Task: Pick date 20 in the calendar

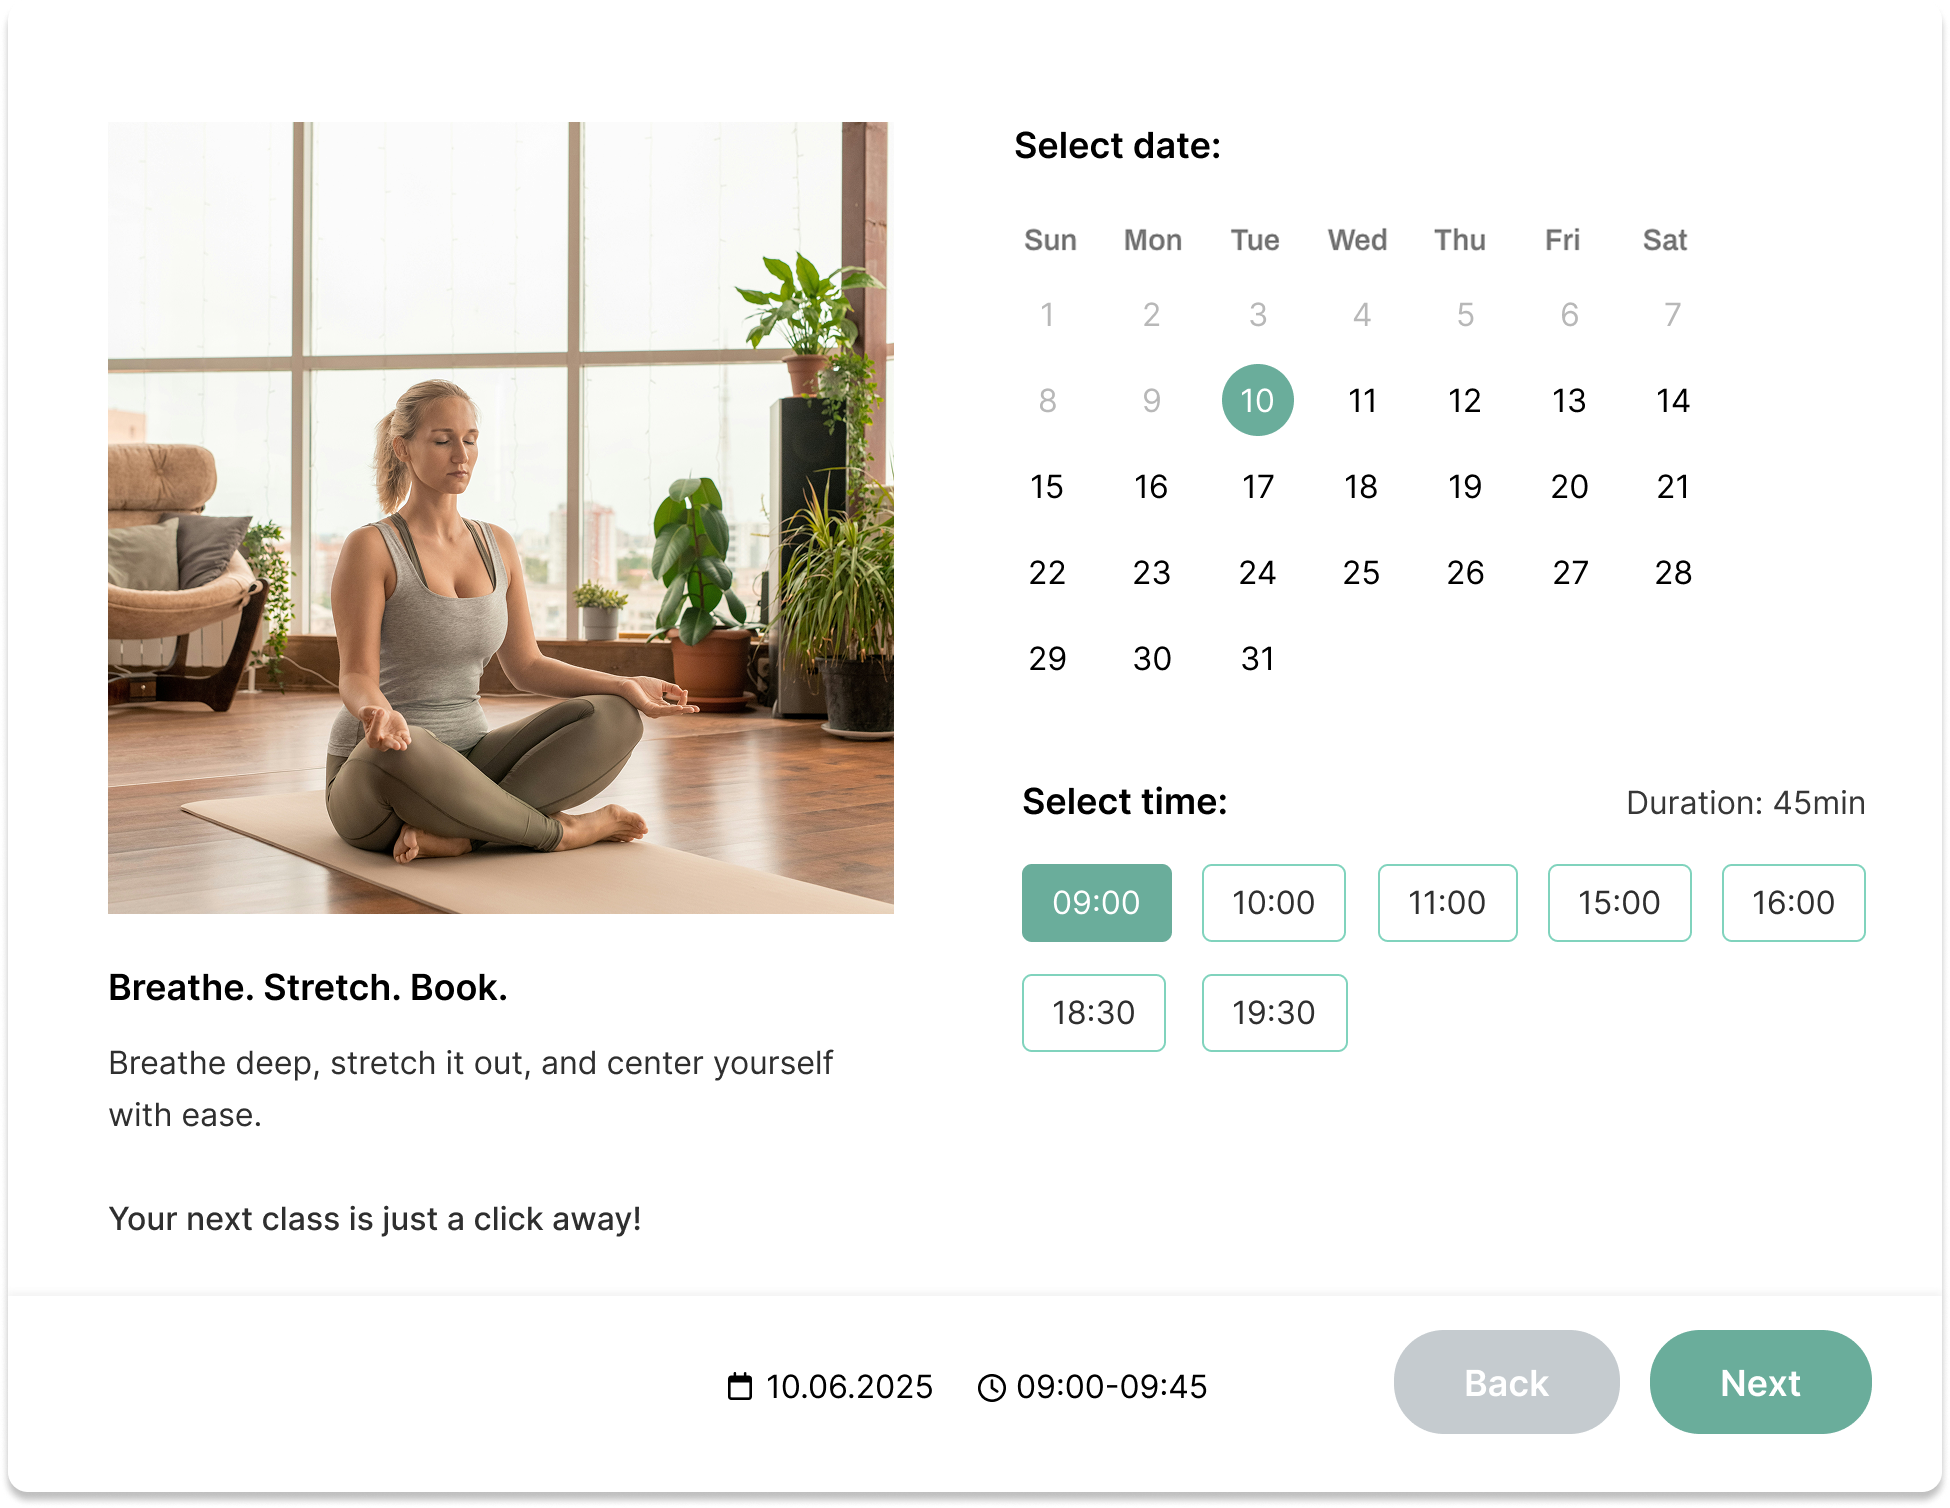Action: pyautogui.click(x=1569, y=486)
